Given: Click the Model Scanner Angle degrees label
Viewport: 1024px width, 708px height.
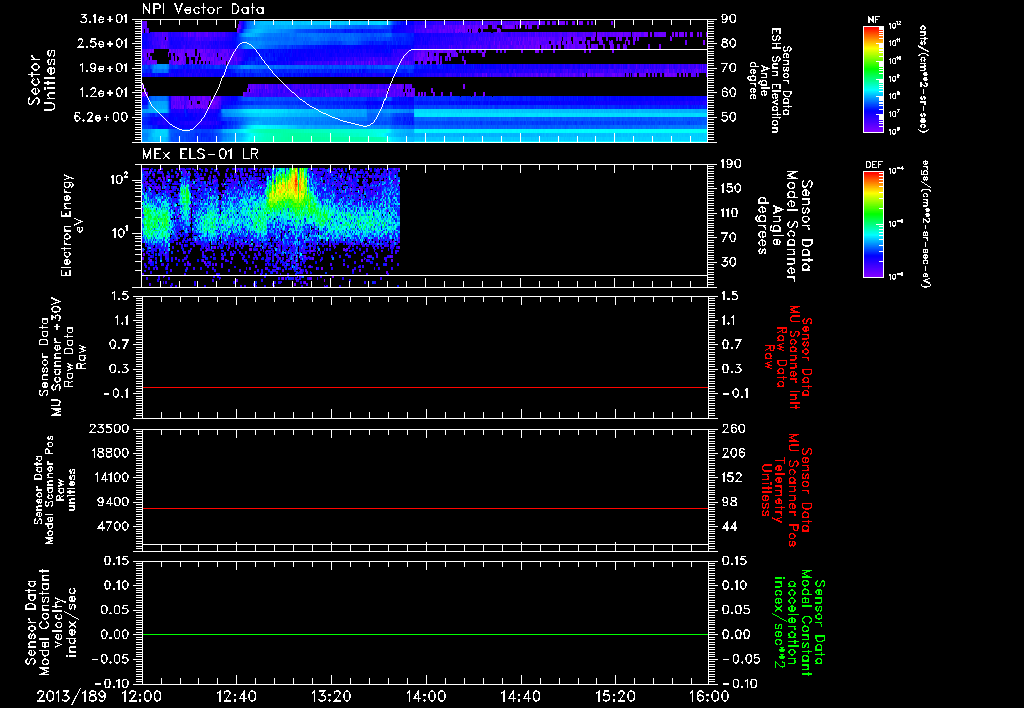Looking at the screenshot, I should pyautogui.click(x=784, y=226).
